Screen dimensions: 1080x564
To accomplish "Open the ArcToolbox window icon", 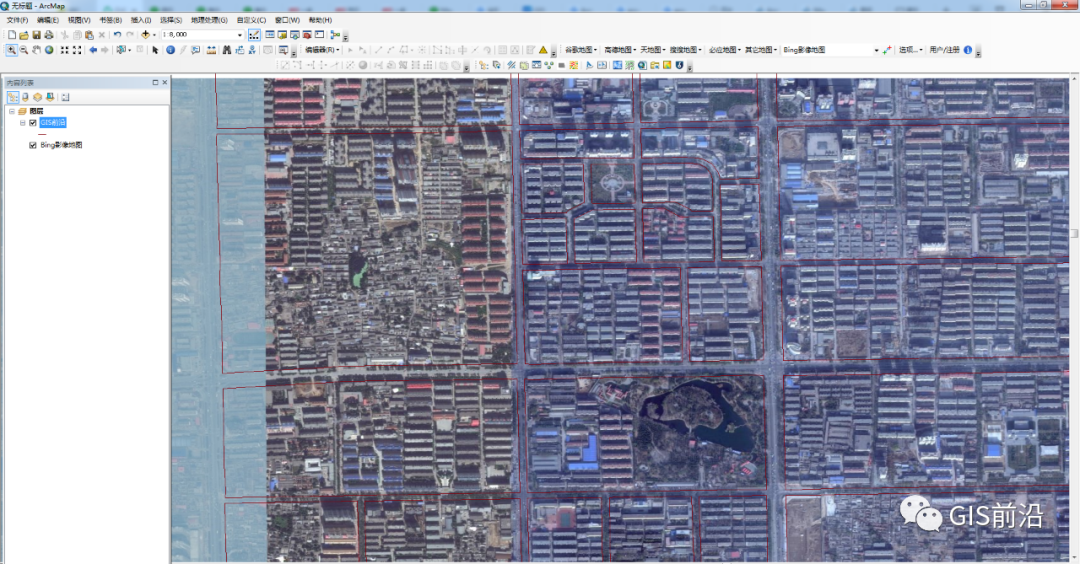I will [x=307, y=34].
